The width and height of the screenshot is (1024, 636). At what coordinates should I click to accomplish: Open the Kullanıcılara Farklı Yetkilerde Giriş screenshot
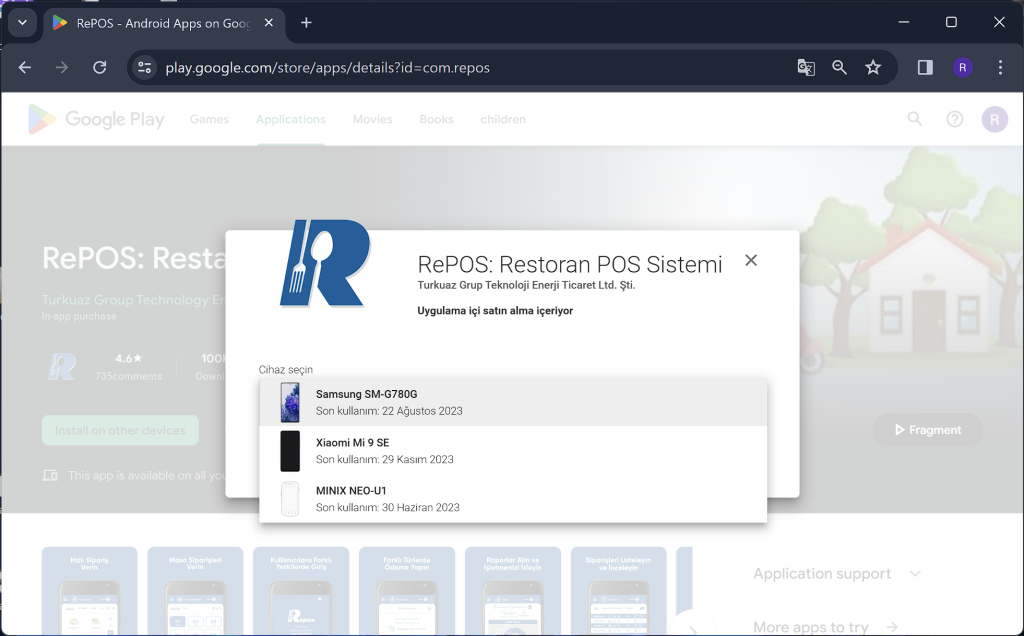coord(301,591)
